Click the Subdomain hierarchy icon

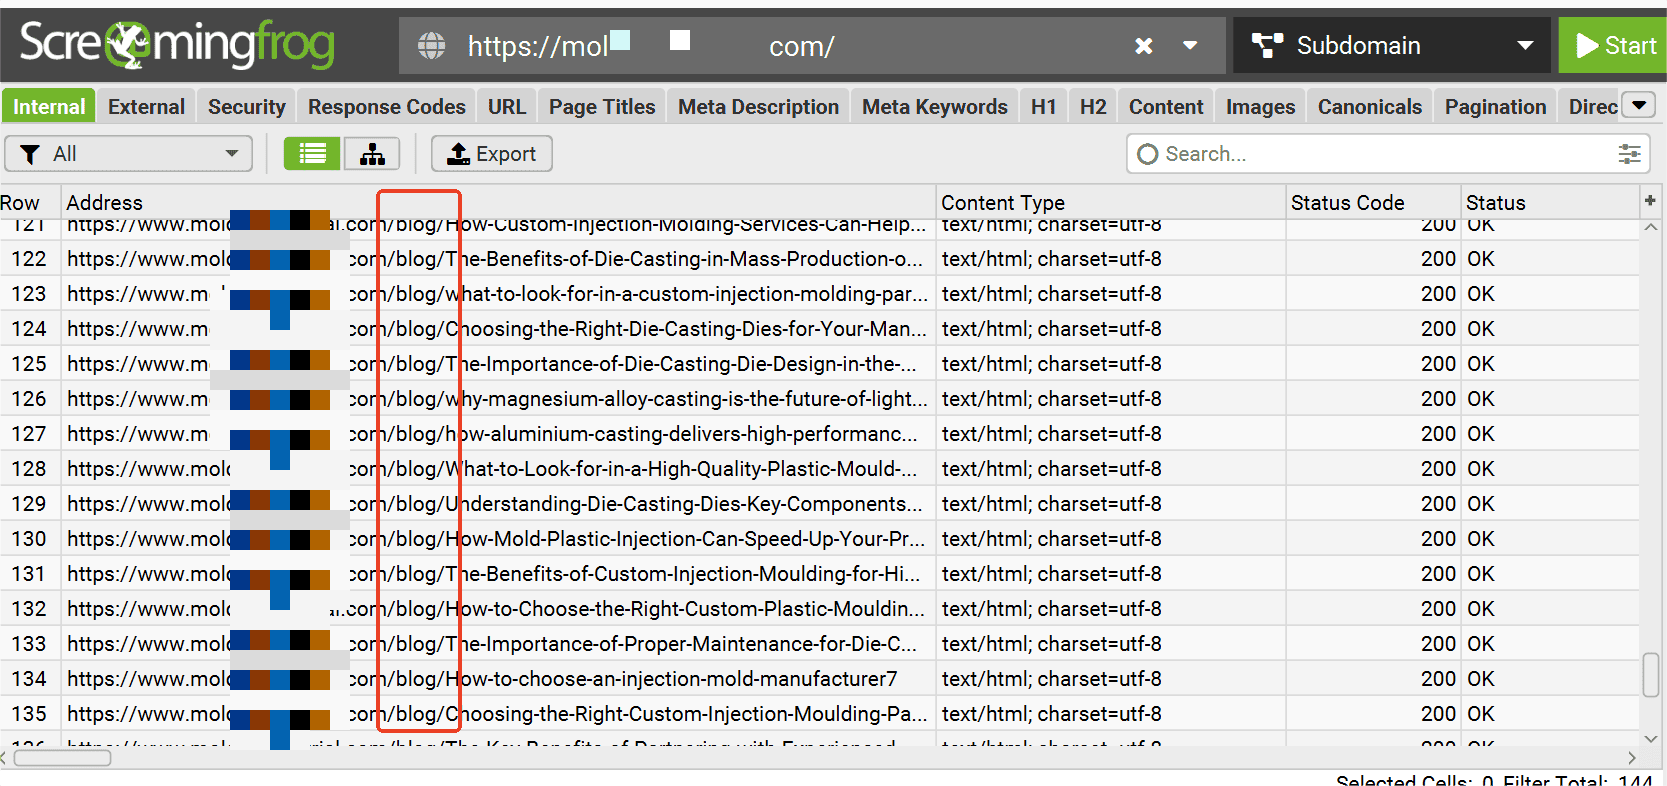pyautogui.click(x=1267, y=46)
